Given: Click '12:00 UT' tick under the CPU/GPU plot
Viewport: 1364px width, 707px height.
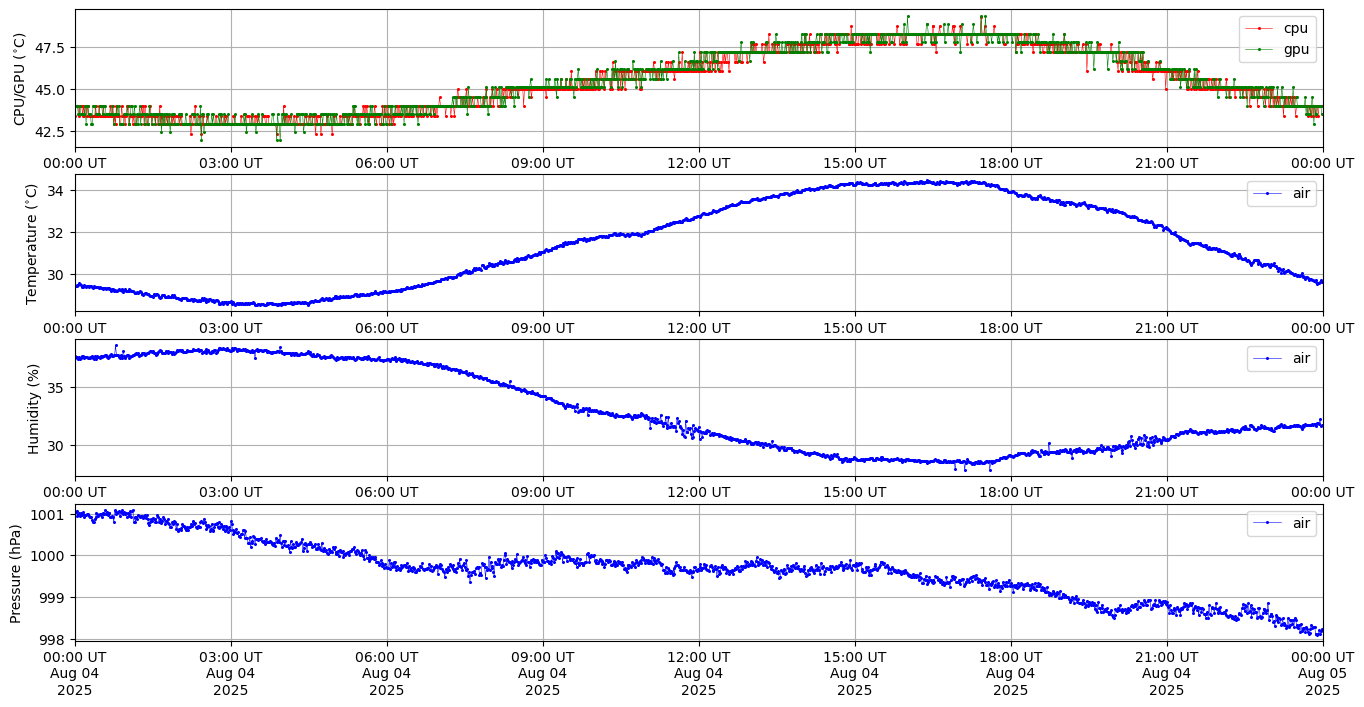Looking at the screenshot, I should click(699, 163).
